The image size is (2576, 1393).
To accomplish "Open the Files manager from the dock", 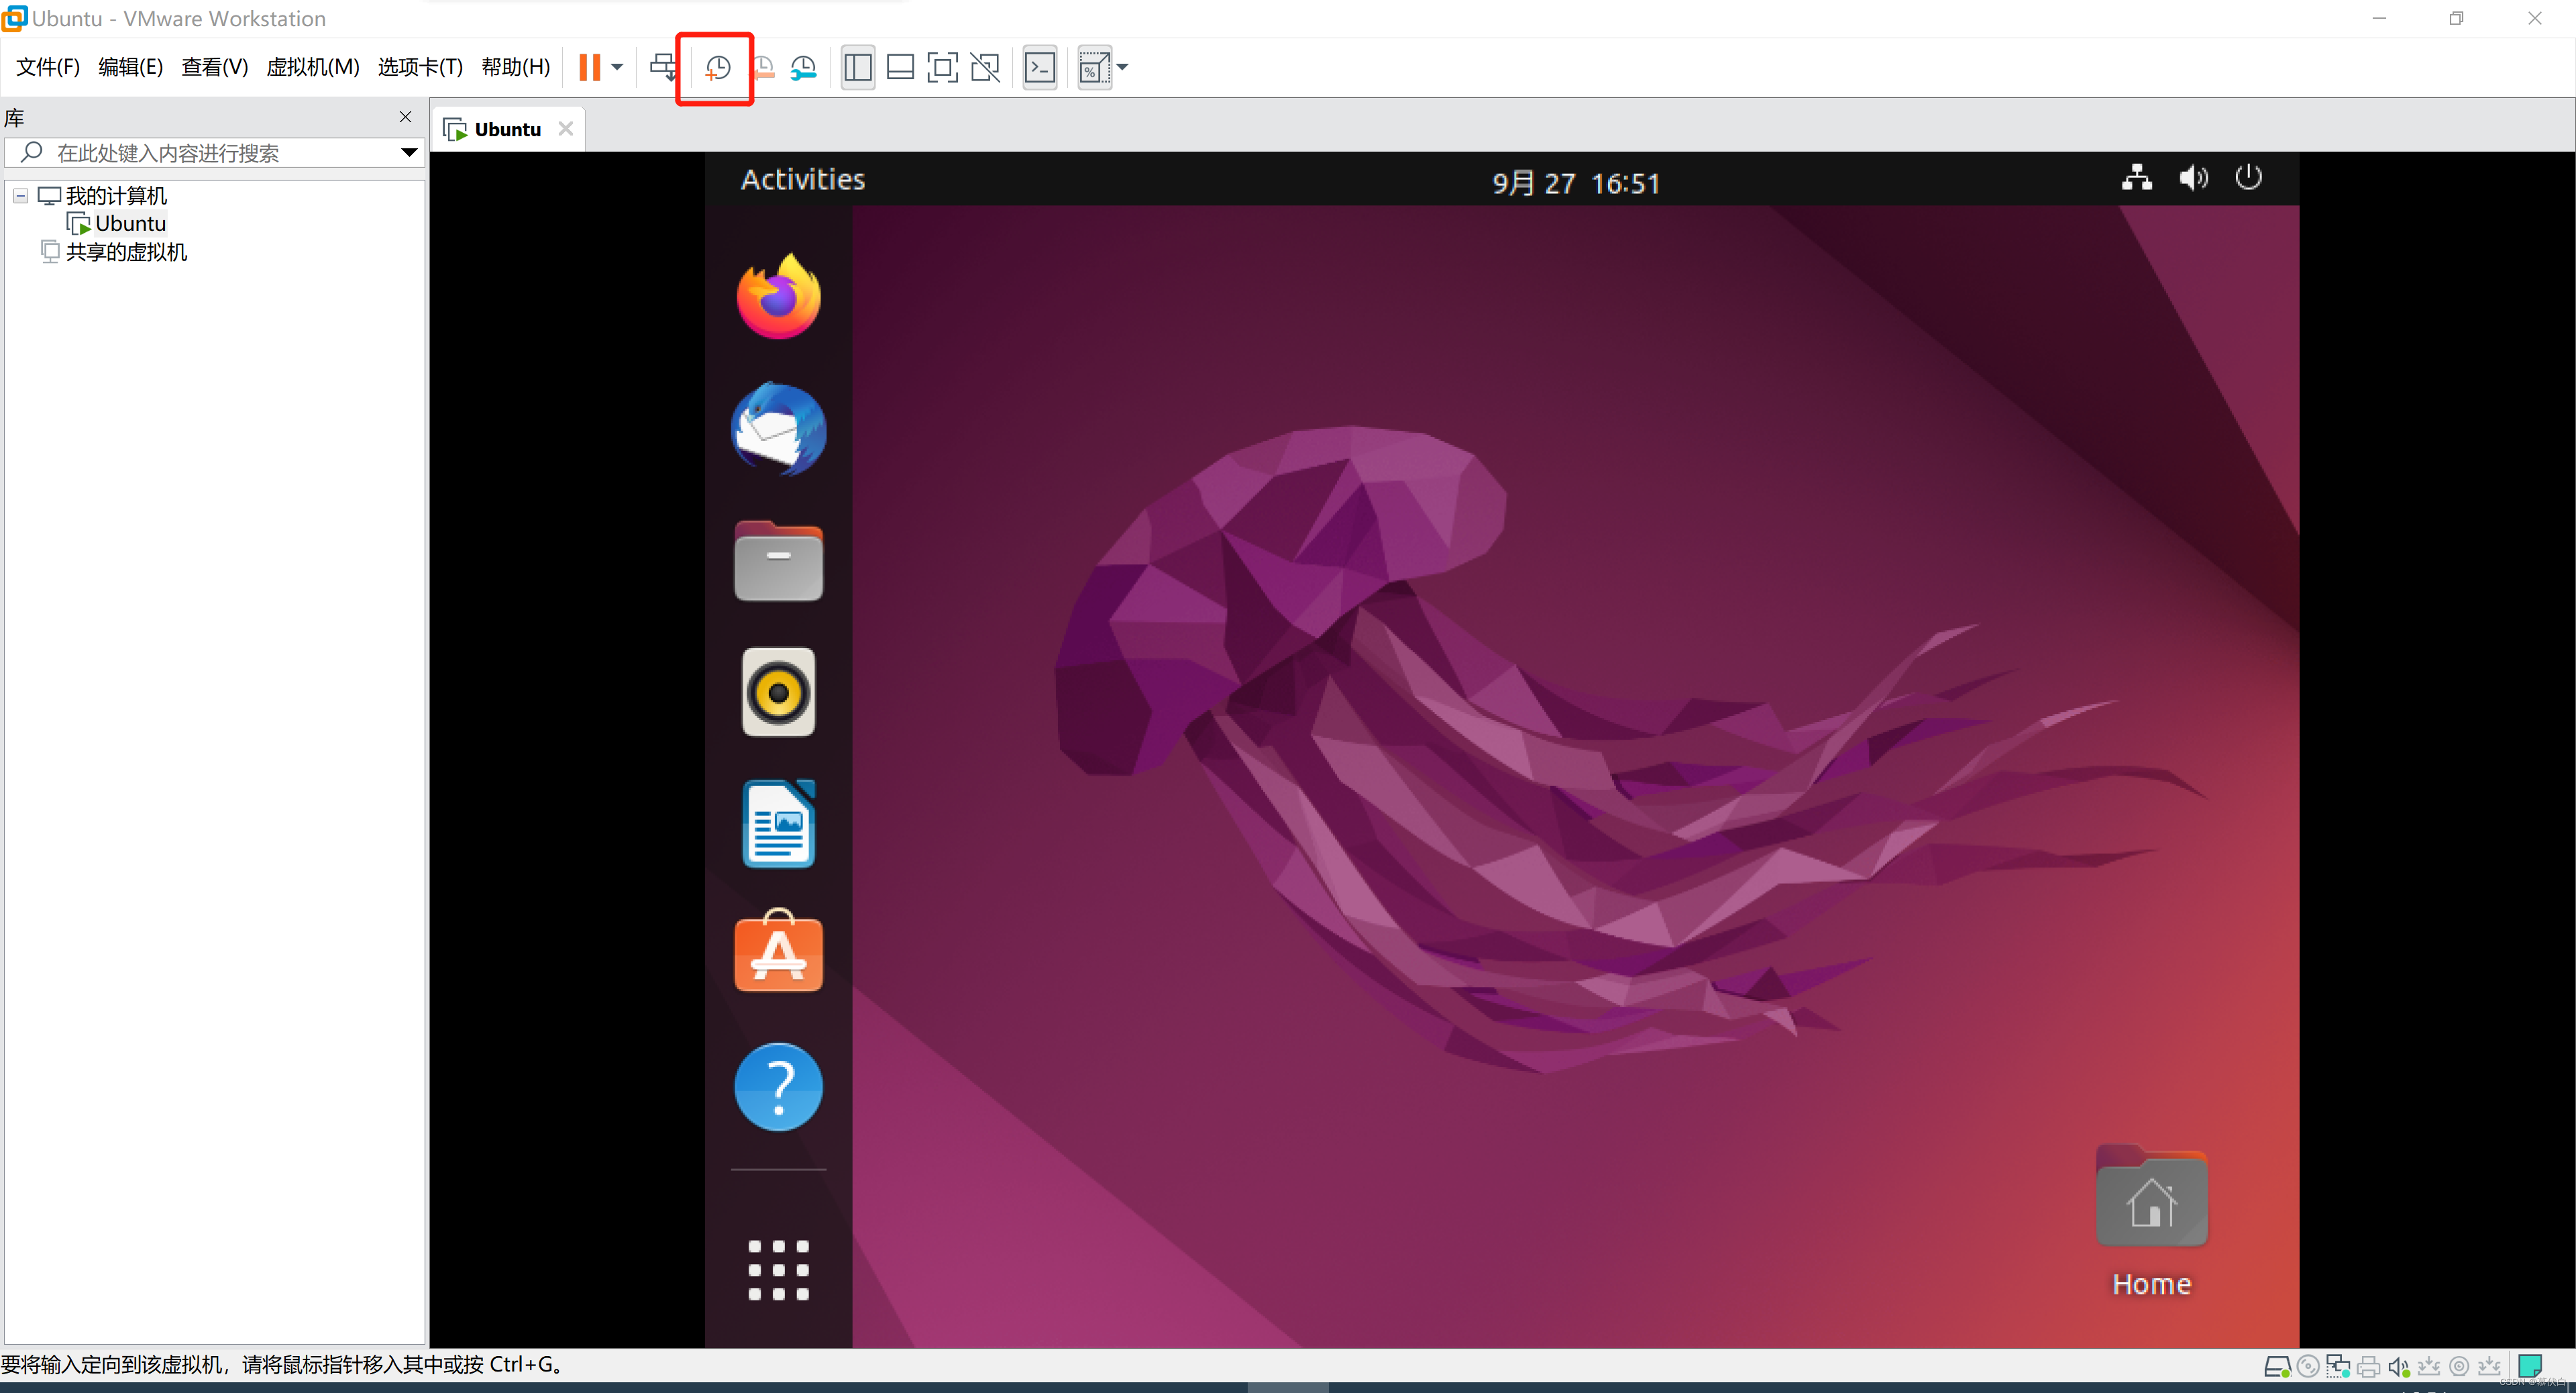I will coord(779,561).
